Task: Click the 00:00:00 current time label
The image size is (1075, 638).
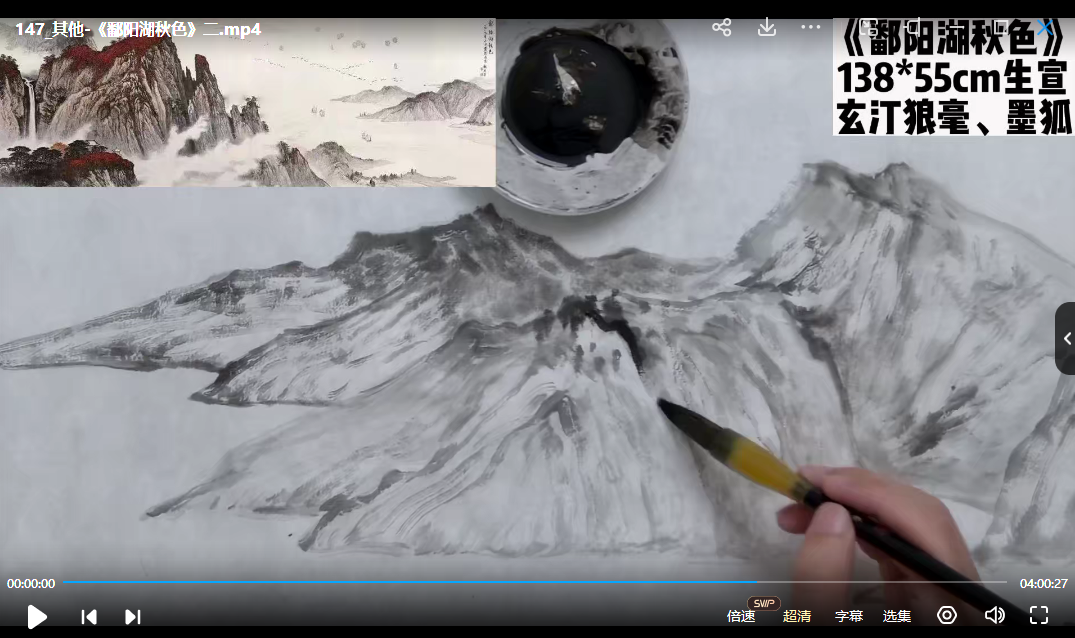Action: (x=31, y=584)
